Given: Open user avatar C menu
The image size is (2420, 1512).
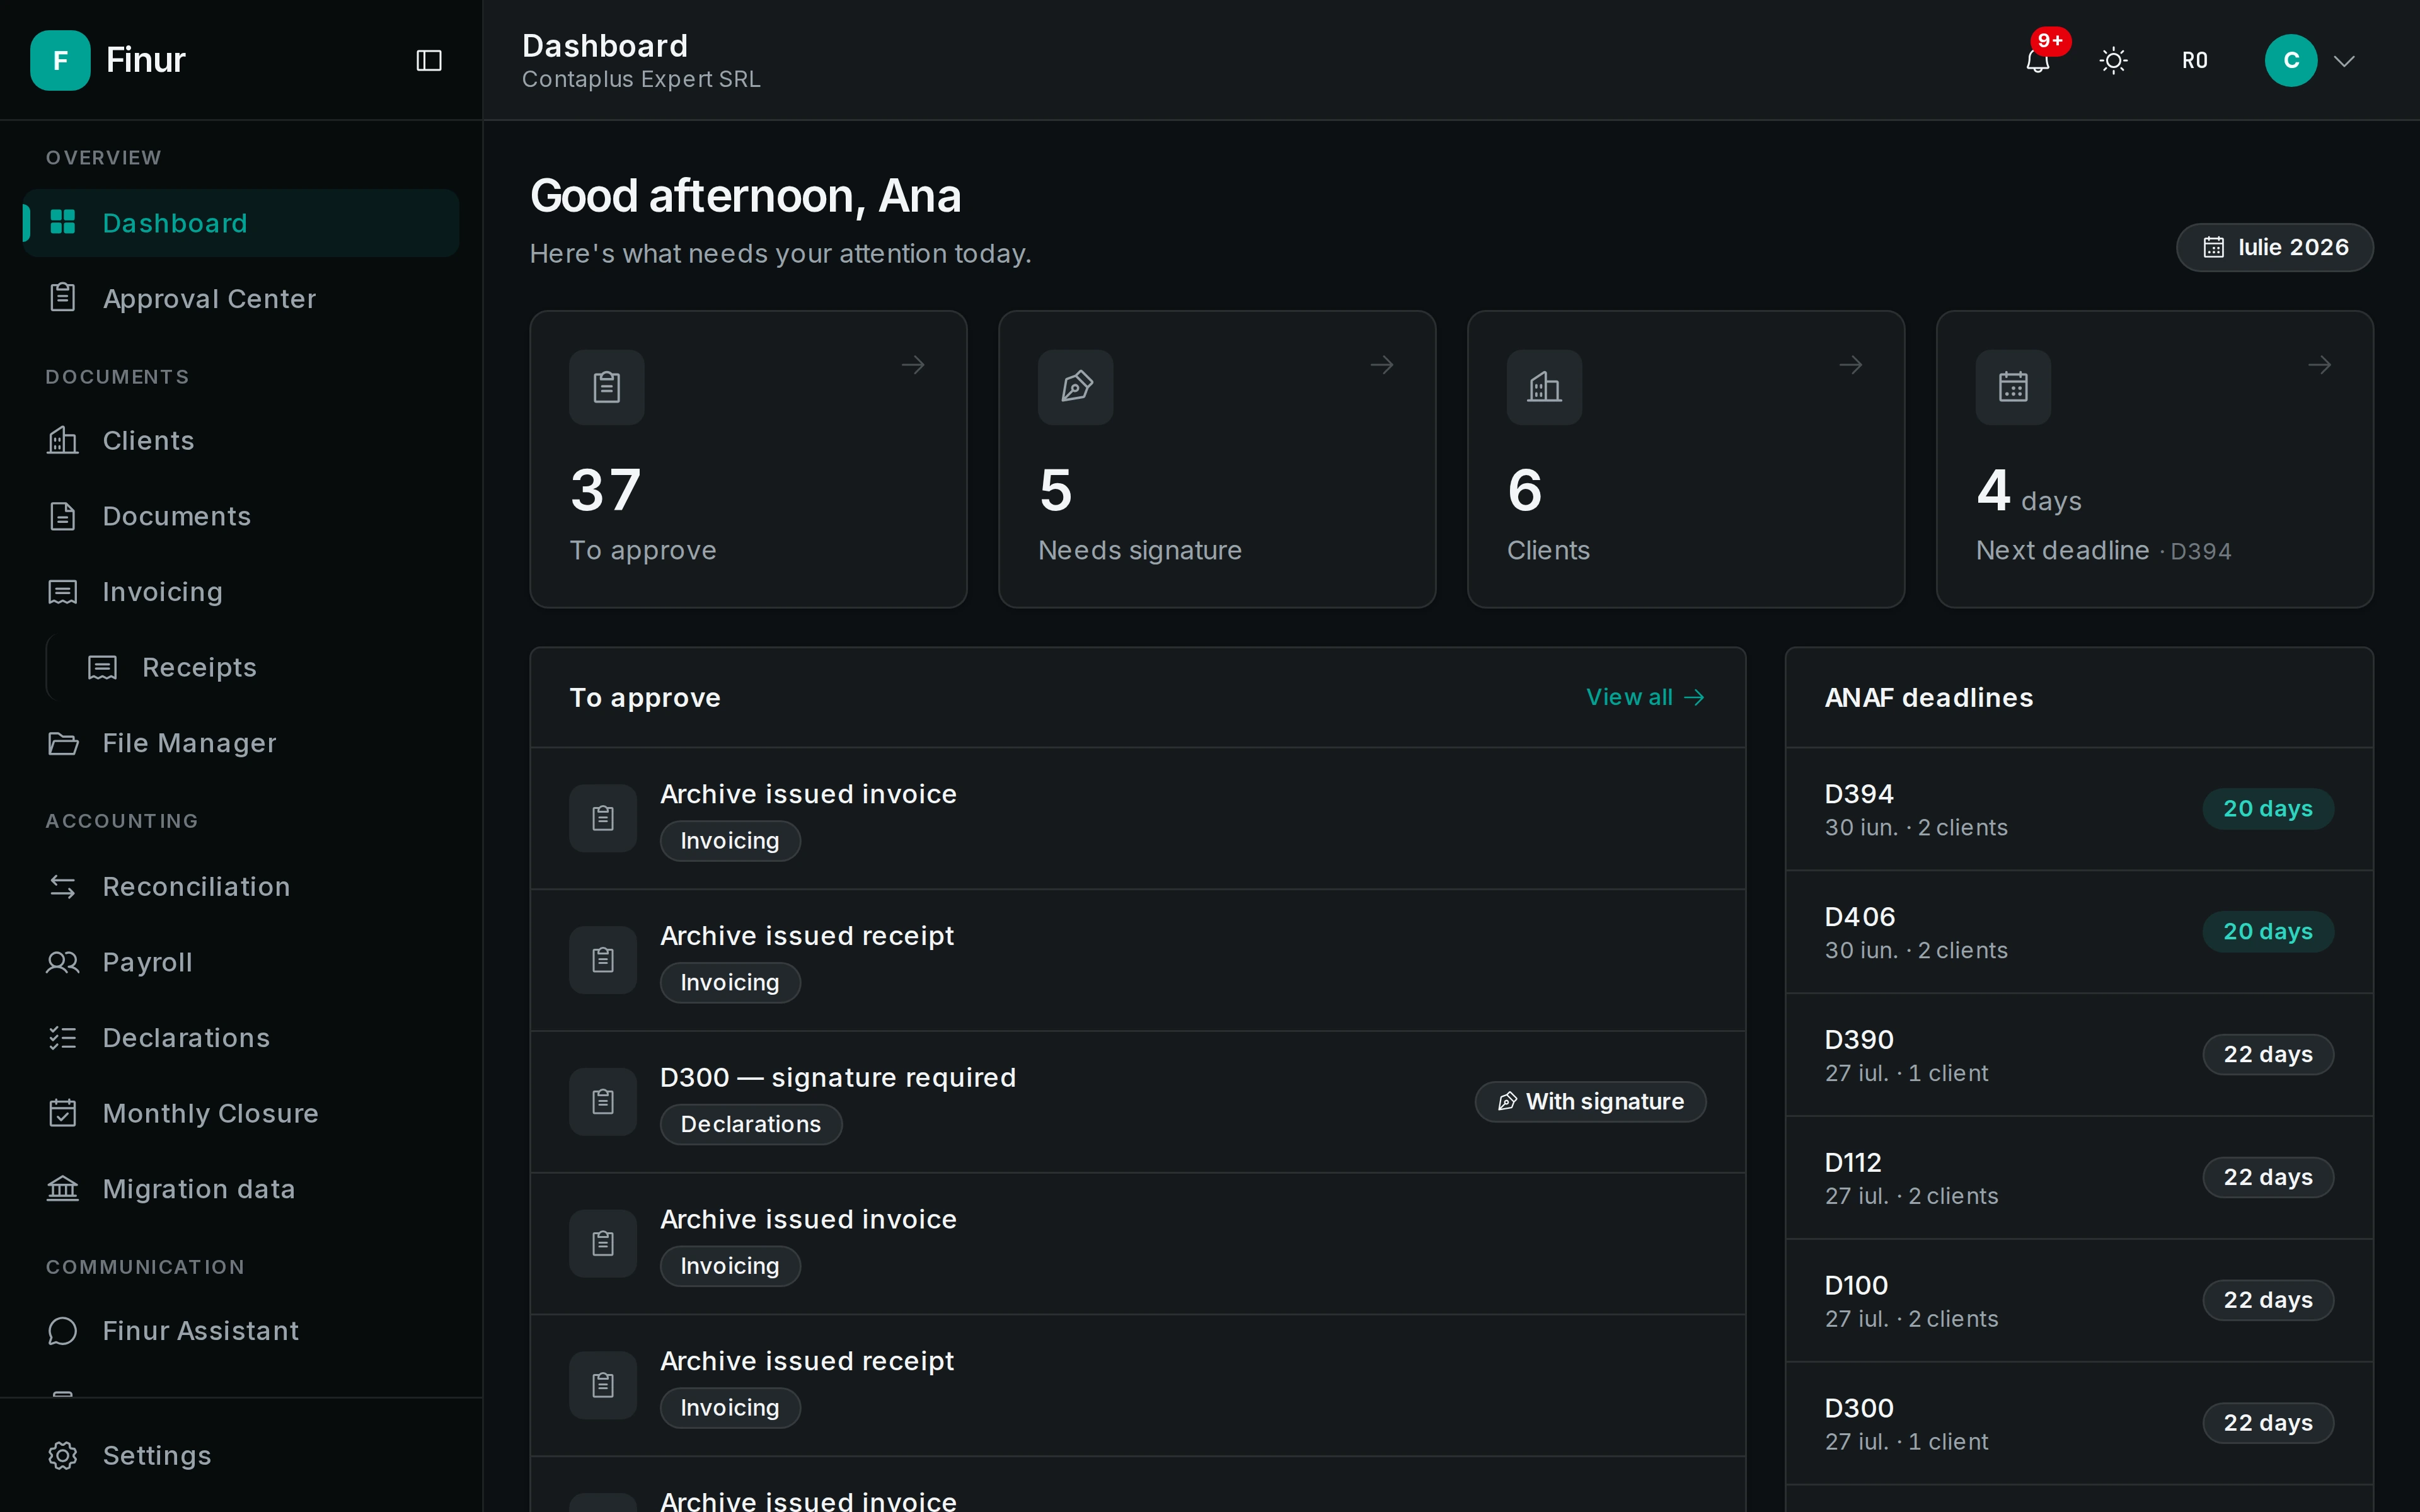Looking at the screenshot, I should pyautogui.click(x=2291, y=61).
